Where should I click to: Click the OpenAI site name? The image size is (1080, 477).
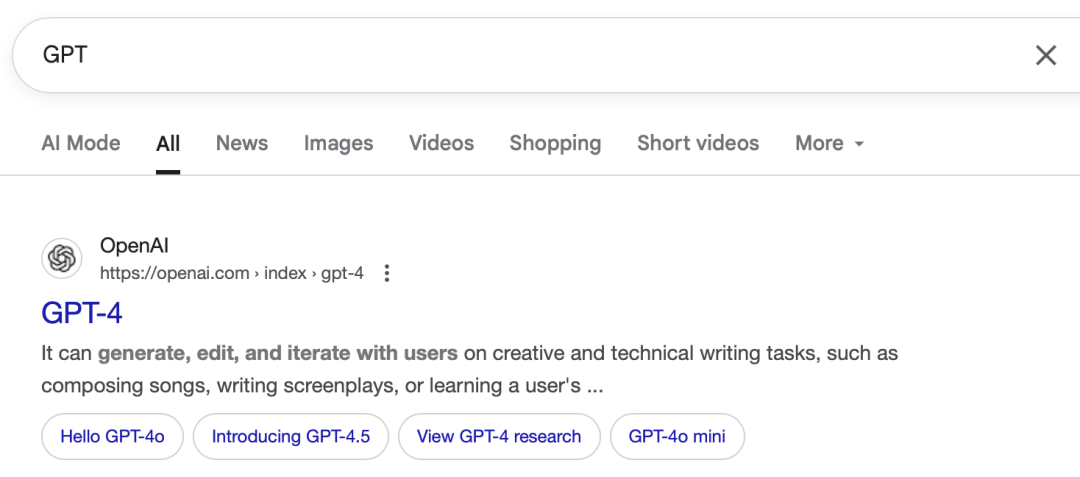tap(134, 245)
